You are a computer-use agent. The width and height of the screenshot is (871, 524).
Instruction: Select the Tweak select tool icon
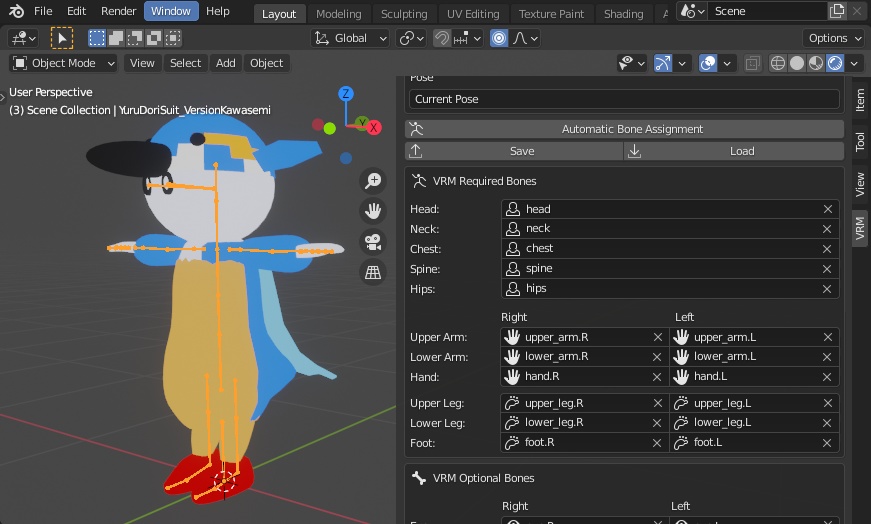click(62, 38)
